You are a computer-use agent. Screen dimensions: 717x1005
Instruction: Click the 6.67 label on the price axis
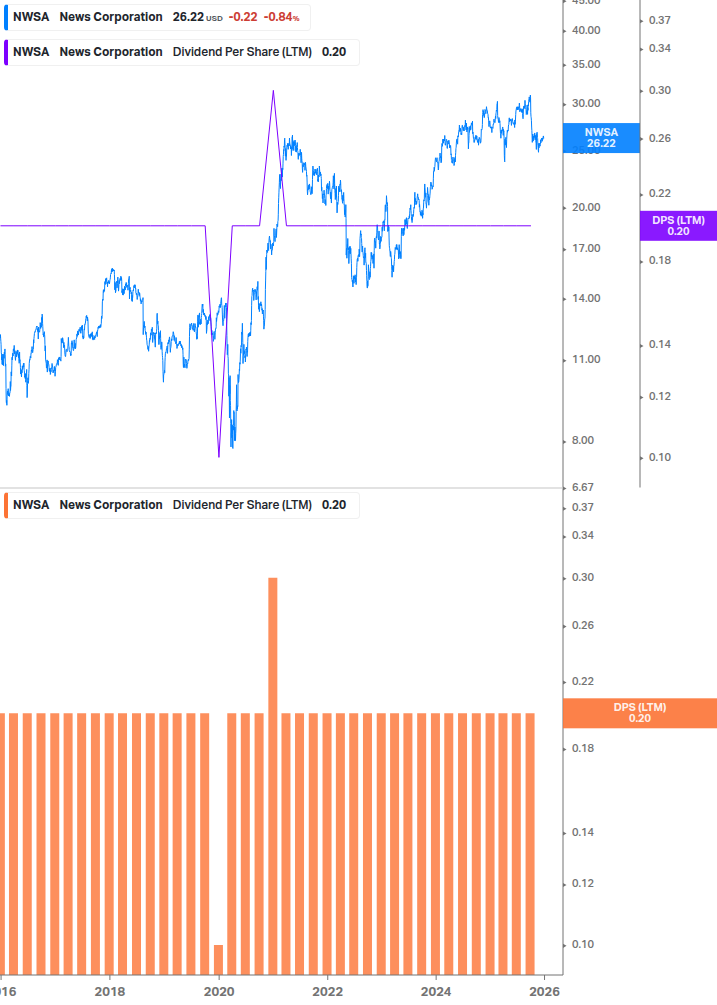[x=583, y=487]
